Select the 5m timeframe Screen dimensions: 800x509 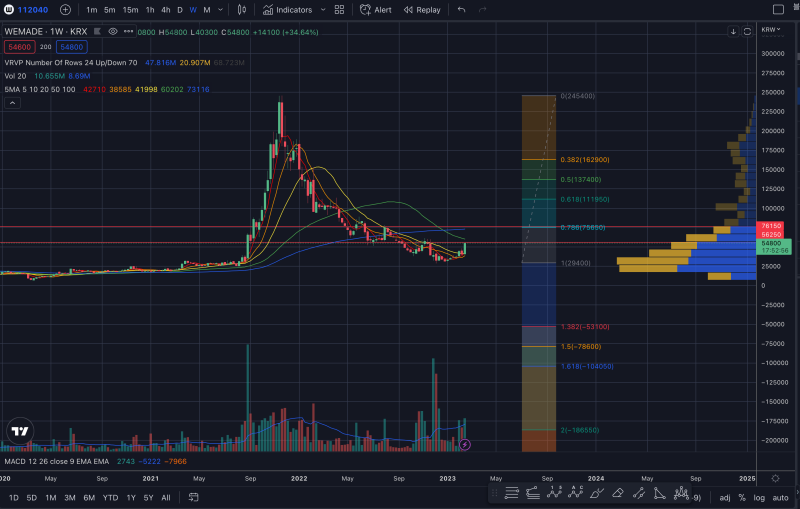[109, 10]
